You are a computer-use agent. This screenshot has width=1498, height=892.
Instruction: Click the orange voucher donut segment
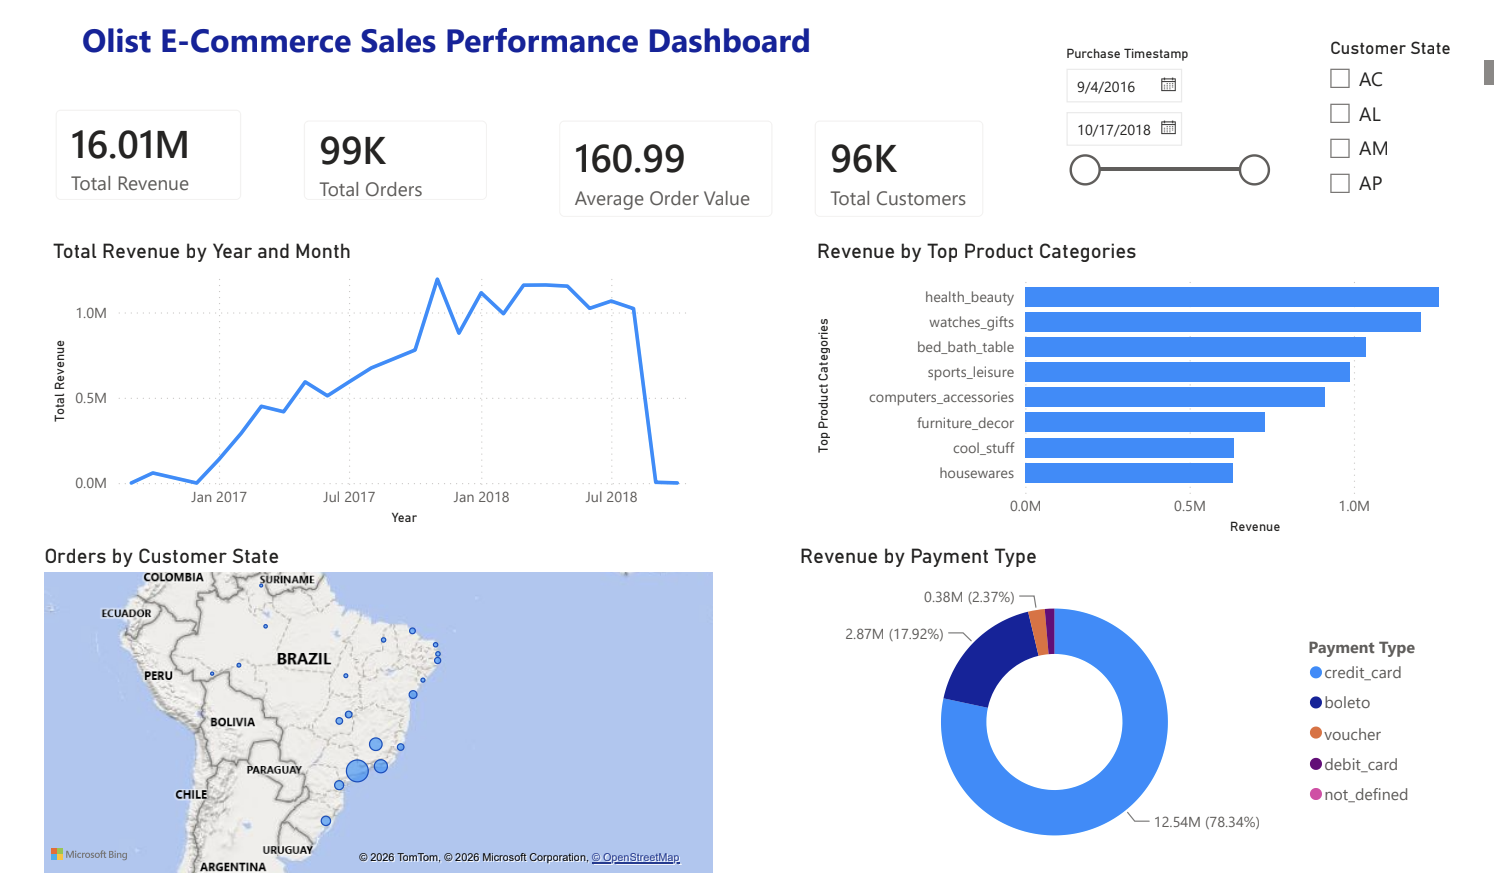click(x=1038, y=632)
